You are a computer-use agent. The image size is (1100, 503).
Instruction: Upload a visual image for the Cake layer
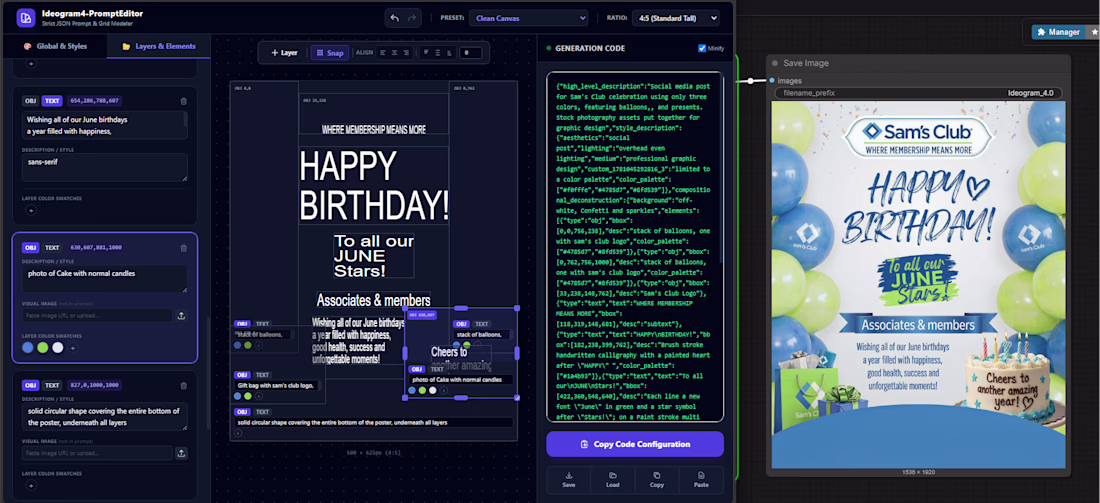tap(181, 316)
